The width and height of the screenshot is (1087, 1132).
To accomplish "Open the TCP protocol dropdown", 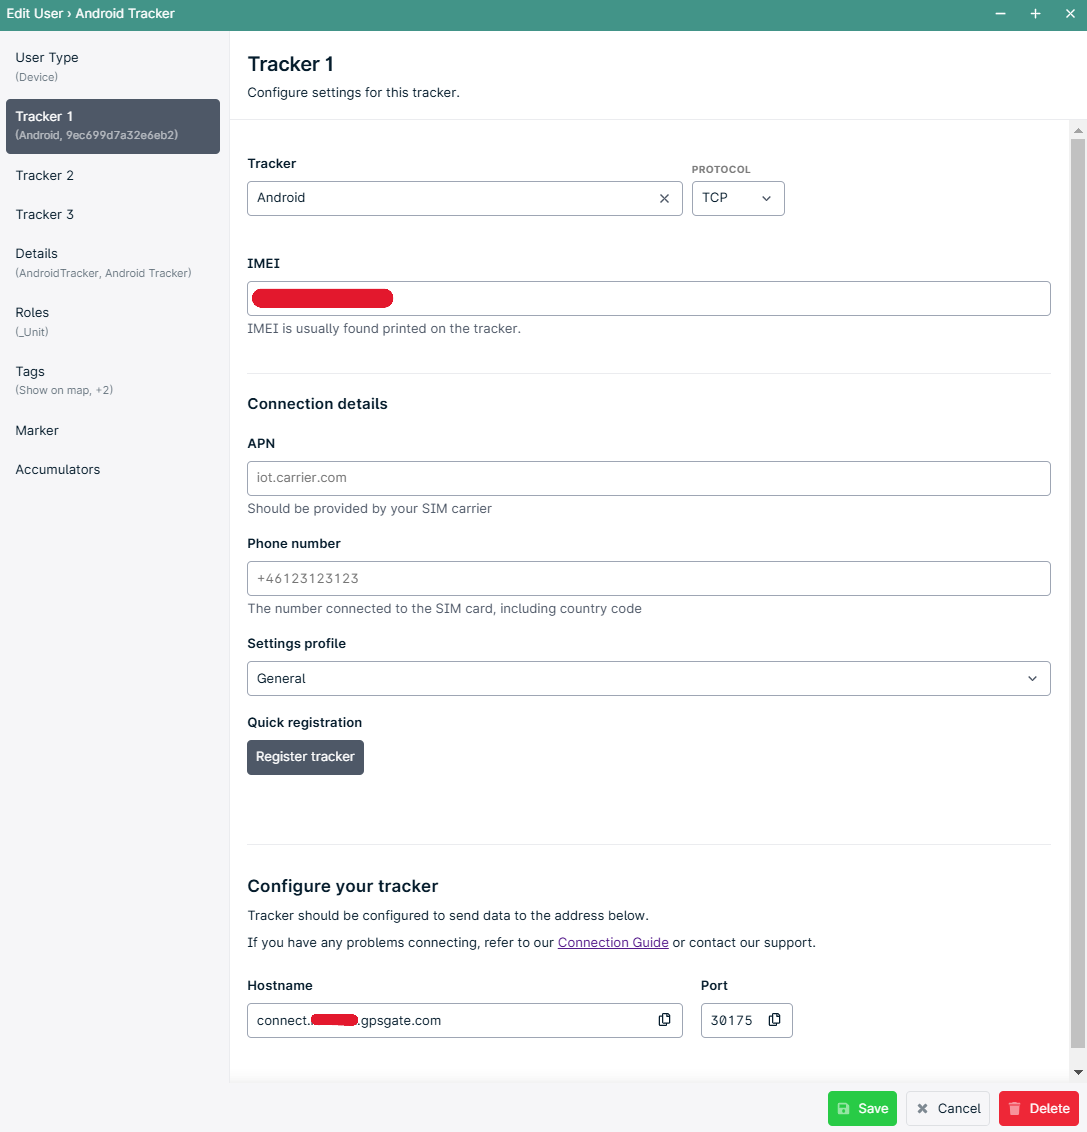I will pyautogui.click(x=738, y=199).
